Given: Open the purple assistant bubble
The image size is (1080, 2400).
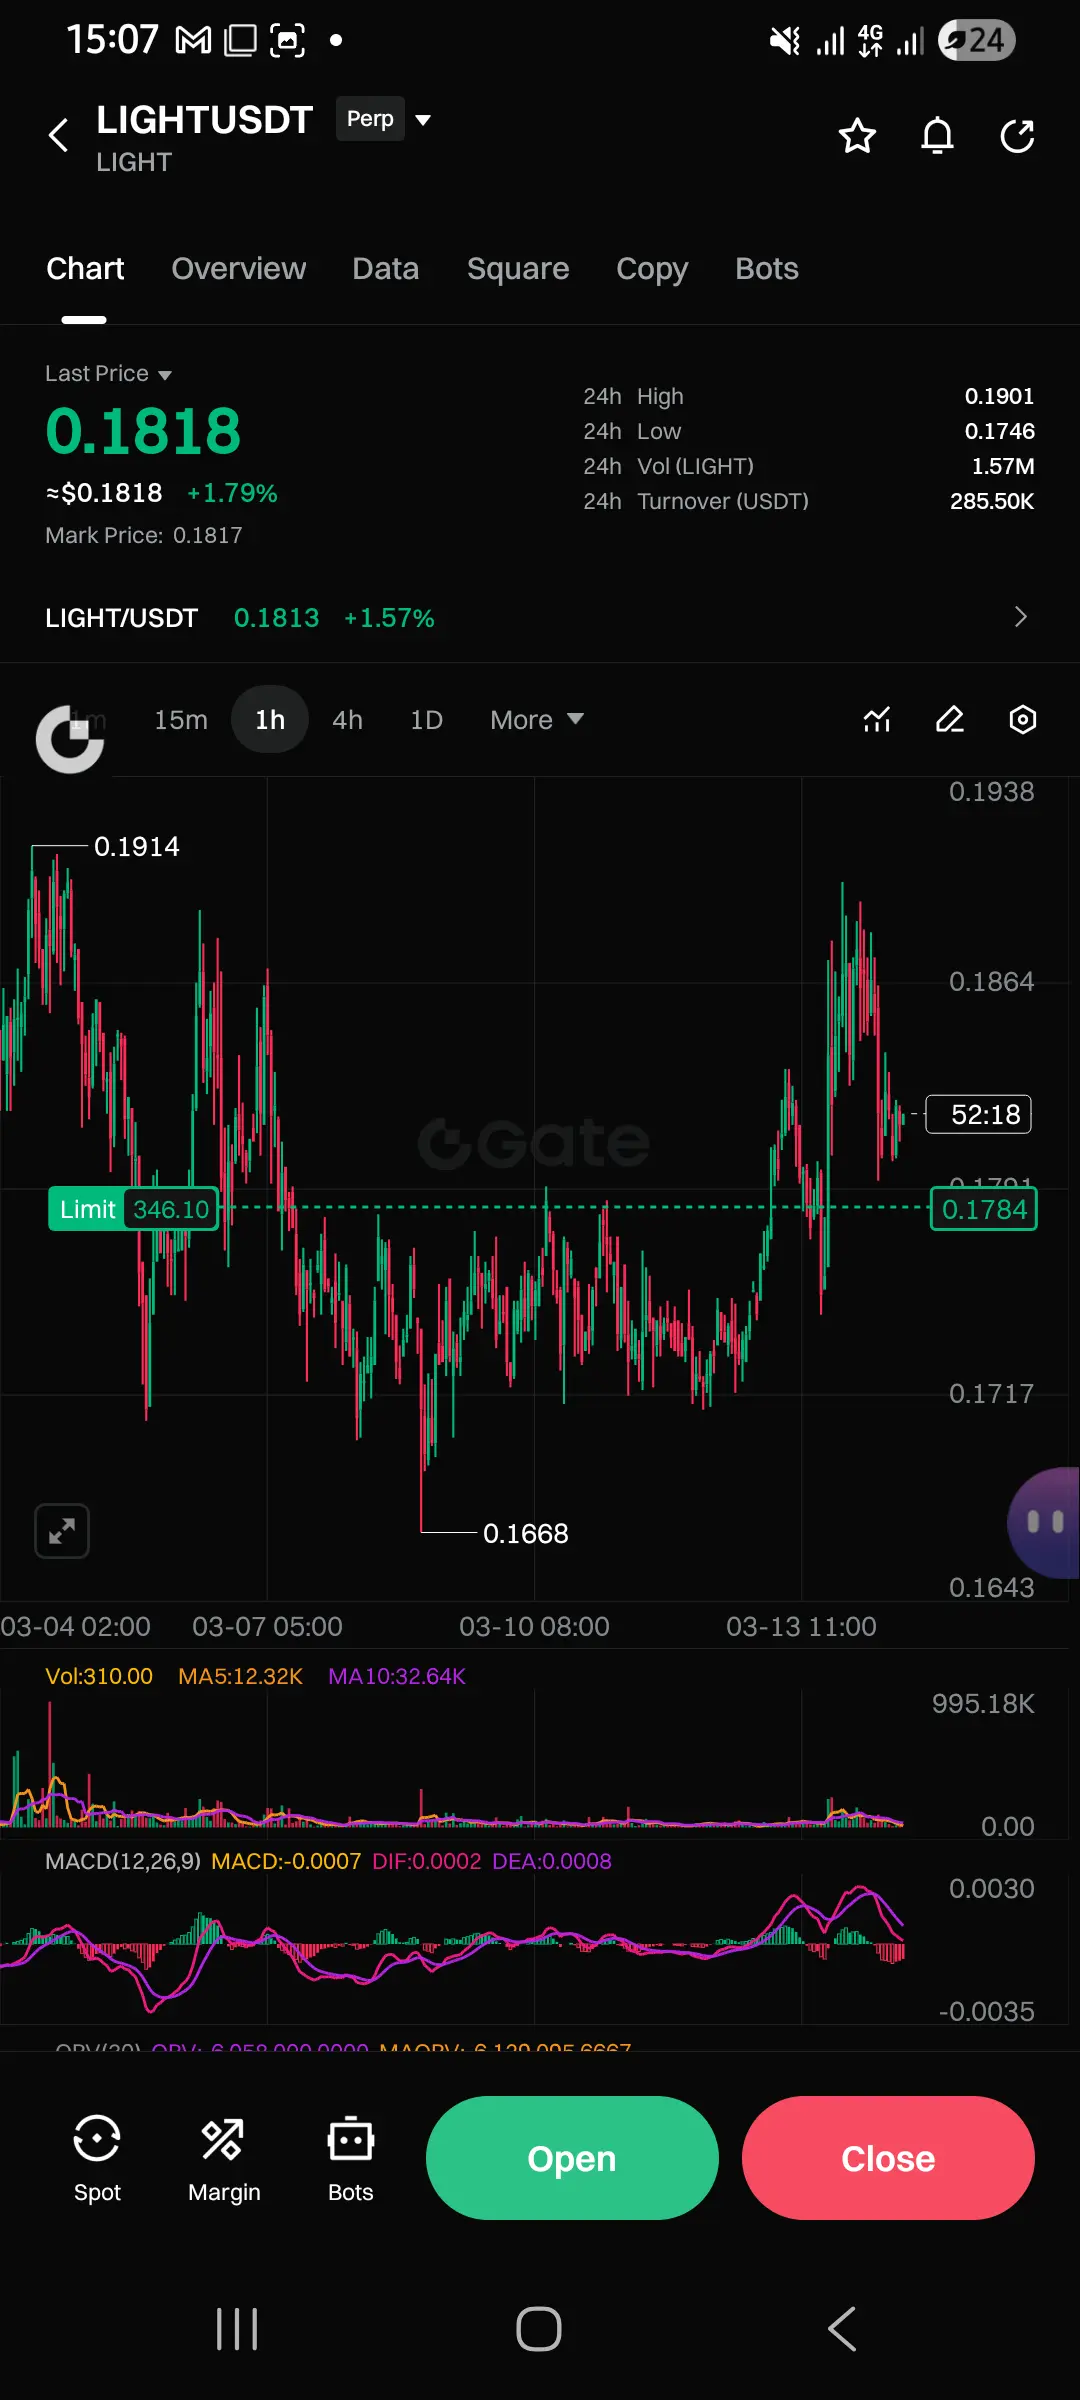Looking at the screenshot, I should pos(1045,1522).
